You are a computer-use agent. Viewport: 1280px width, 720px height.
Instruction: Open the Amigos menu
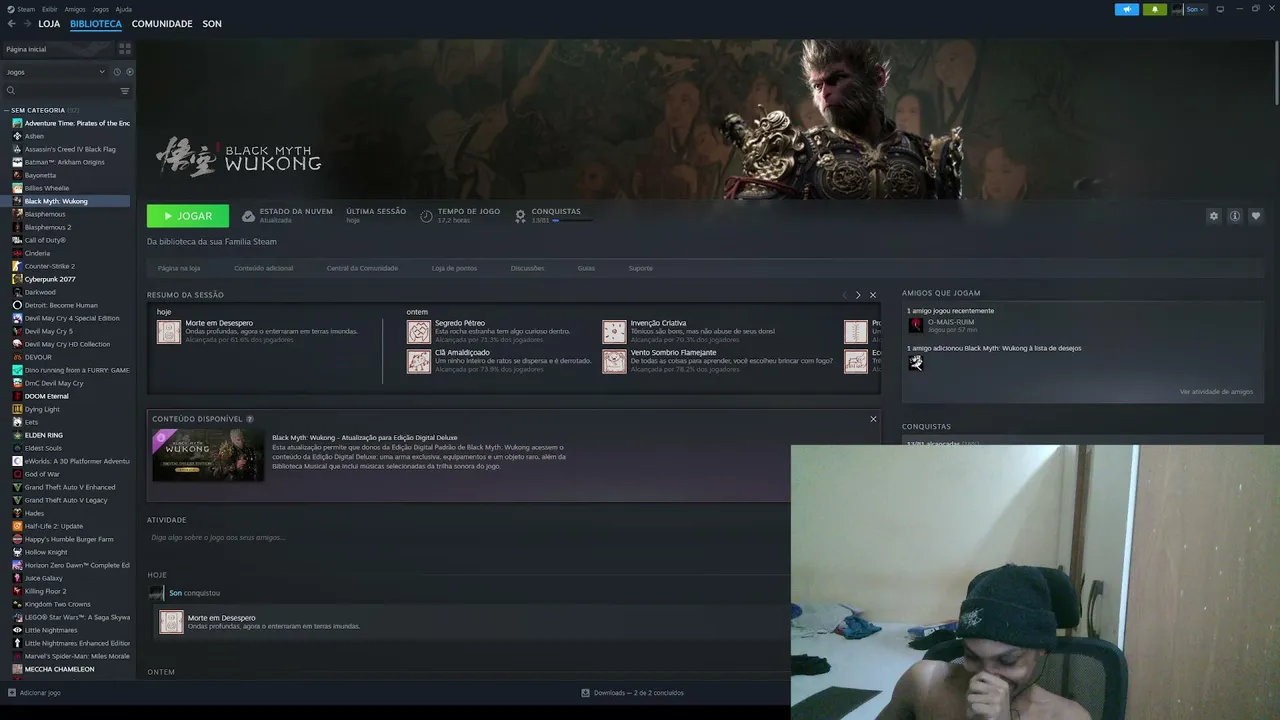click(x=75, y=9)
